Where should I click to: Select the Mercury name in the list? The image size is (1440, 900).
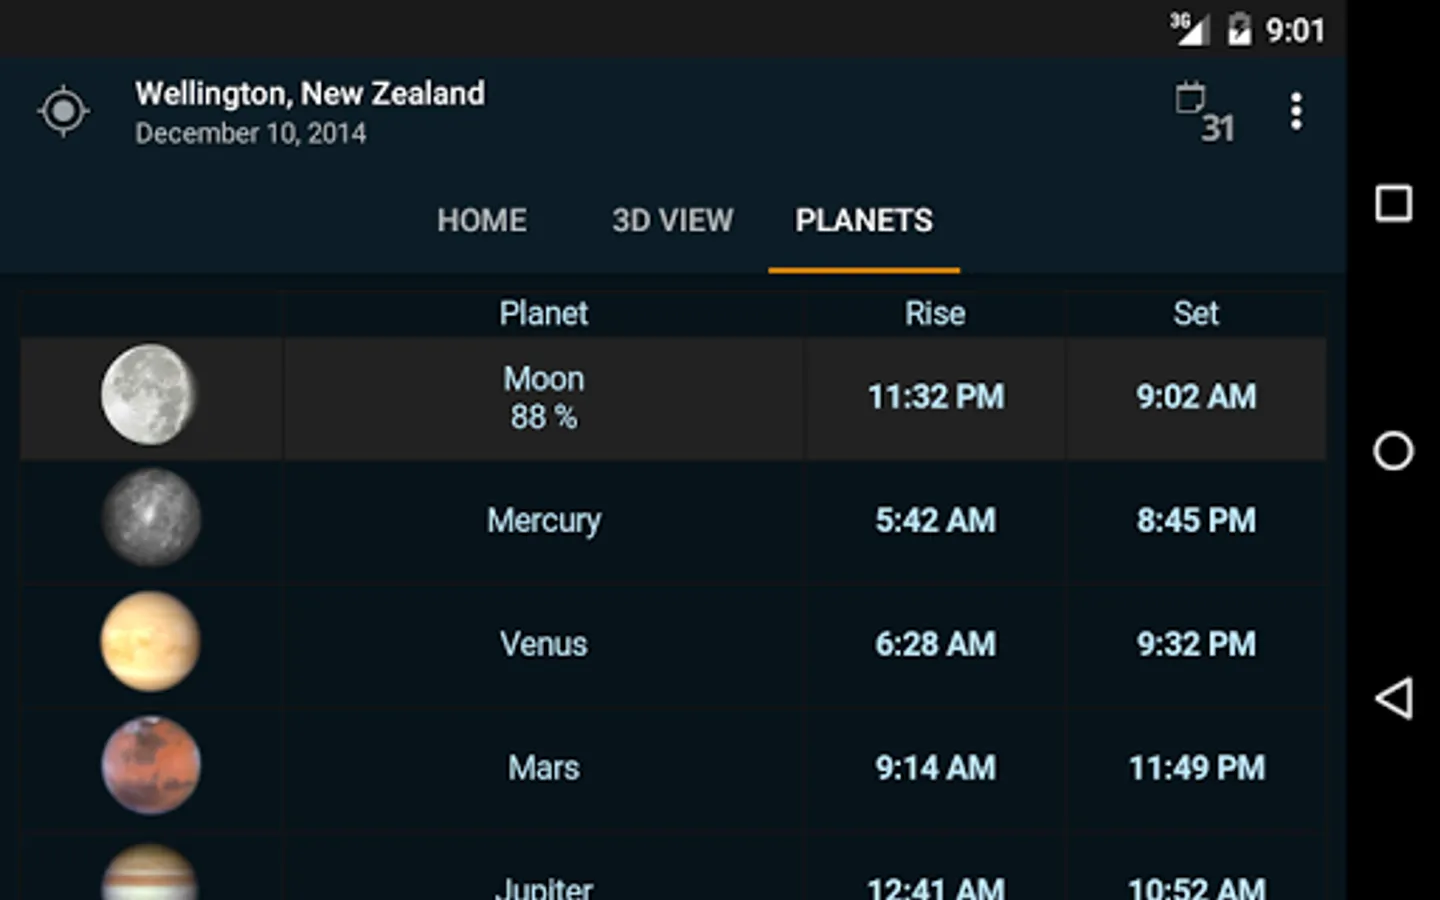point(544,521)
